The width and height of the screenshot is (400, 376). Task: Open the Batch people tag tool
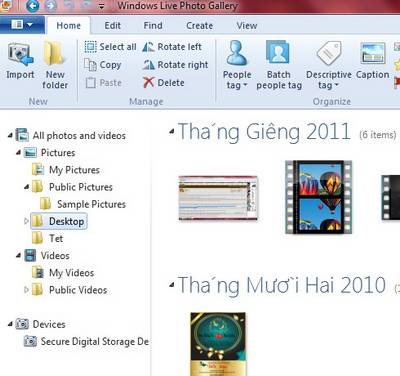point(279,65)
